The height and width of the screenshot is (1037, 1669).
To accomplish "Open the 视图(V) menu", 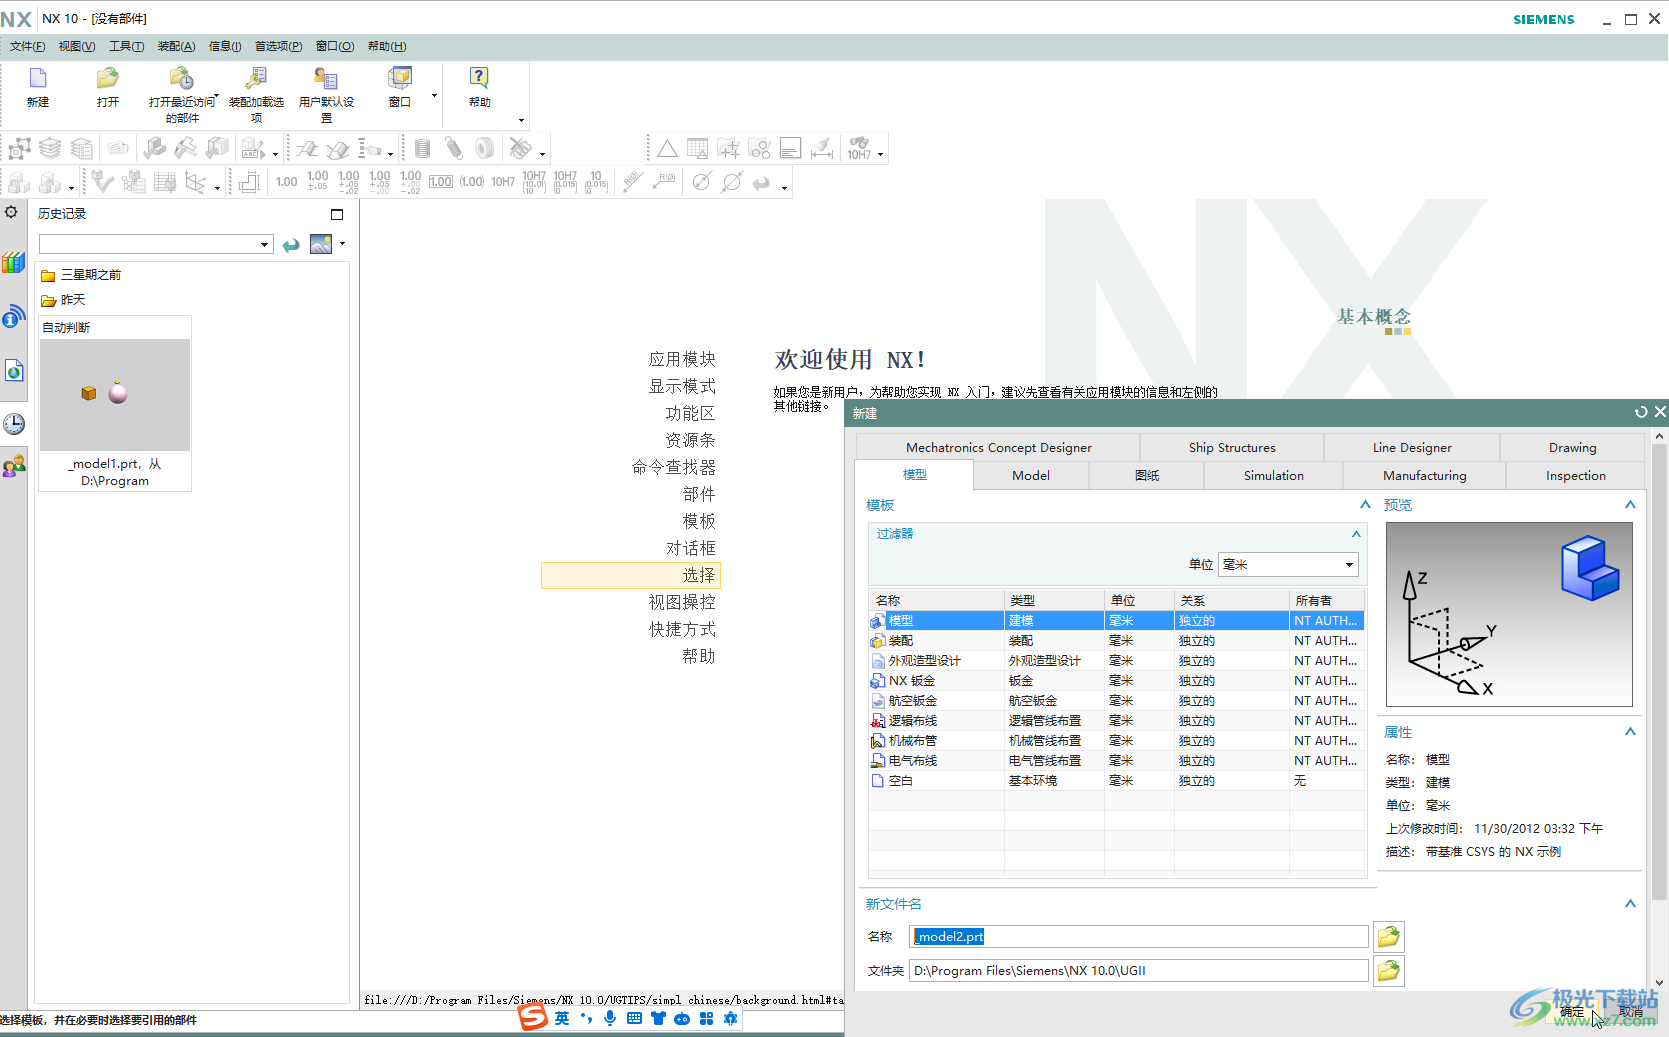I will tap(77, 46).
